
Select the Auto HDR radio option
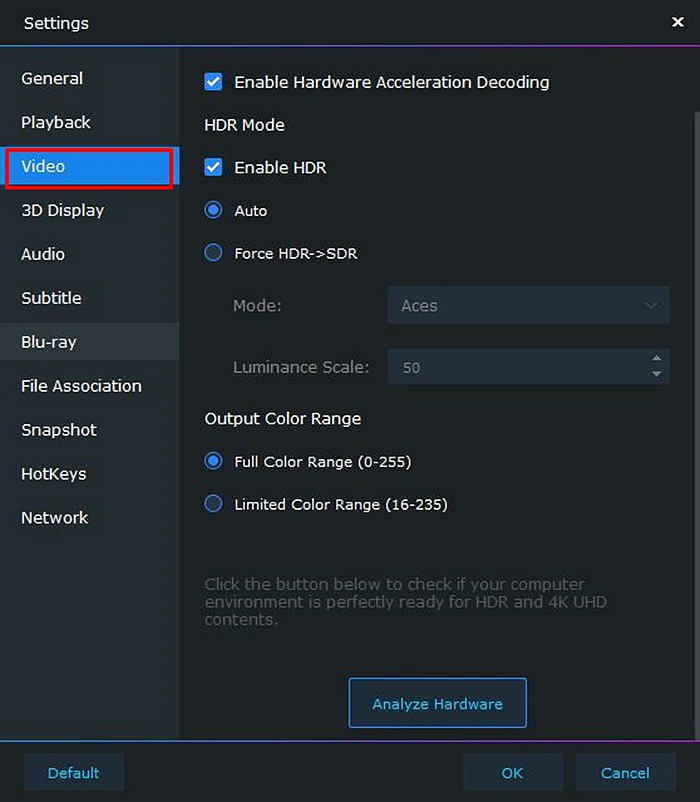click(213, 210)
